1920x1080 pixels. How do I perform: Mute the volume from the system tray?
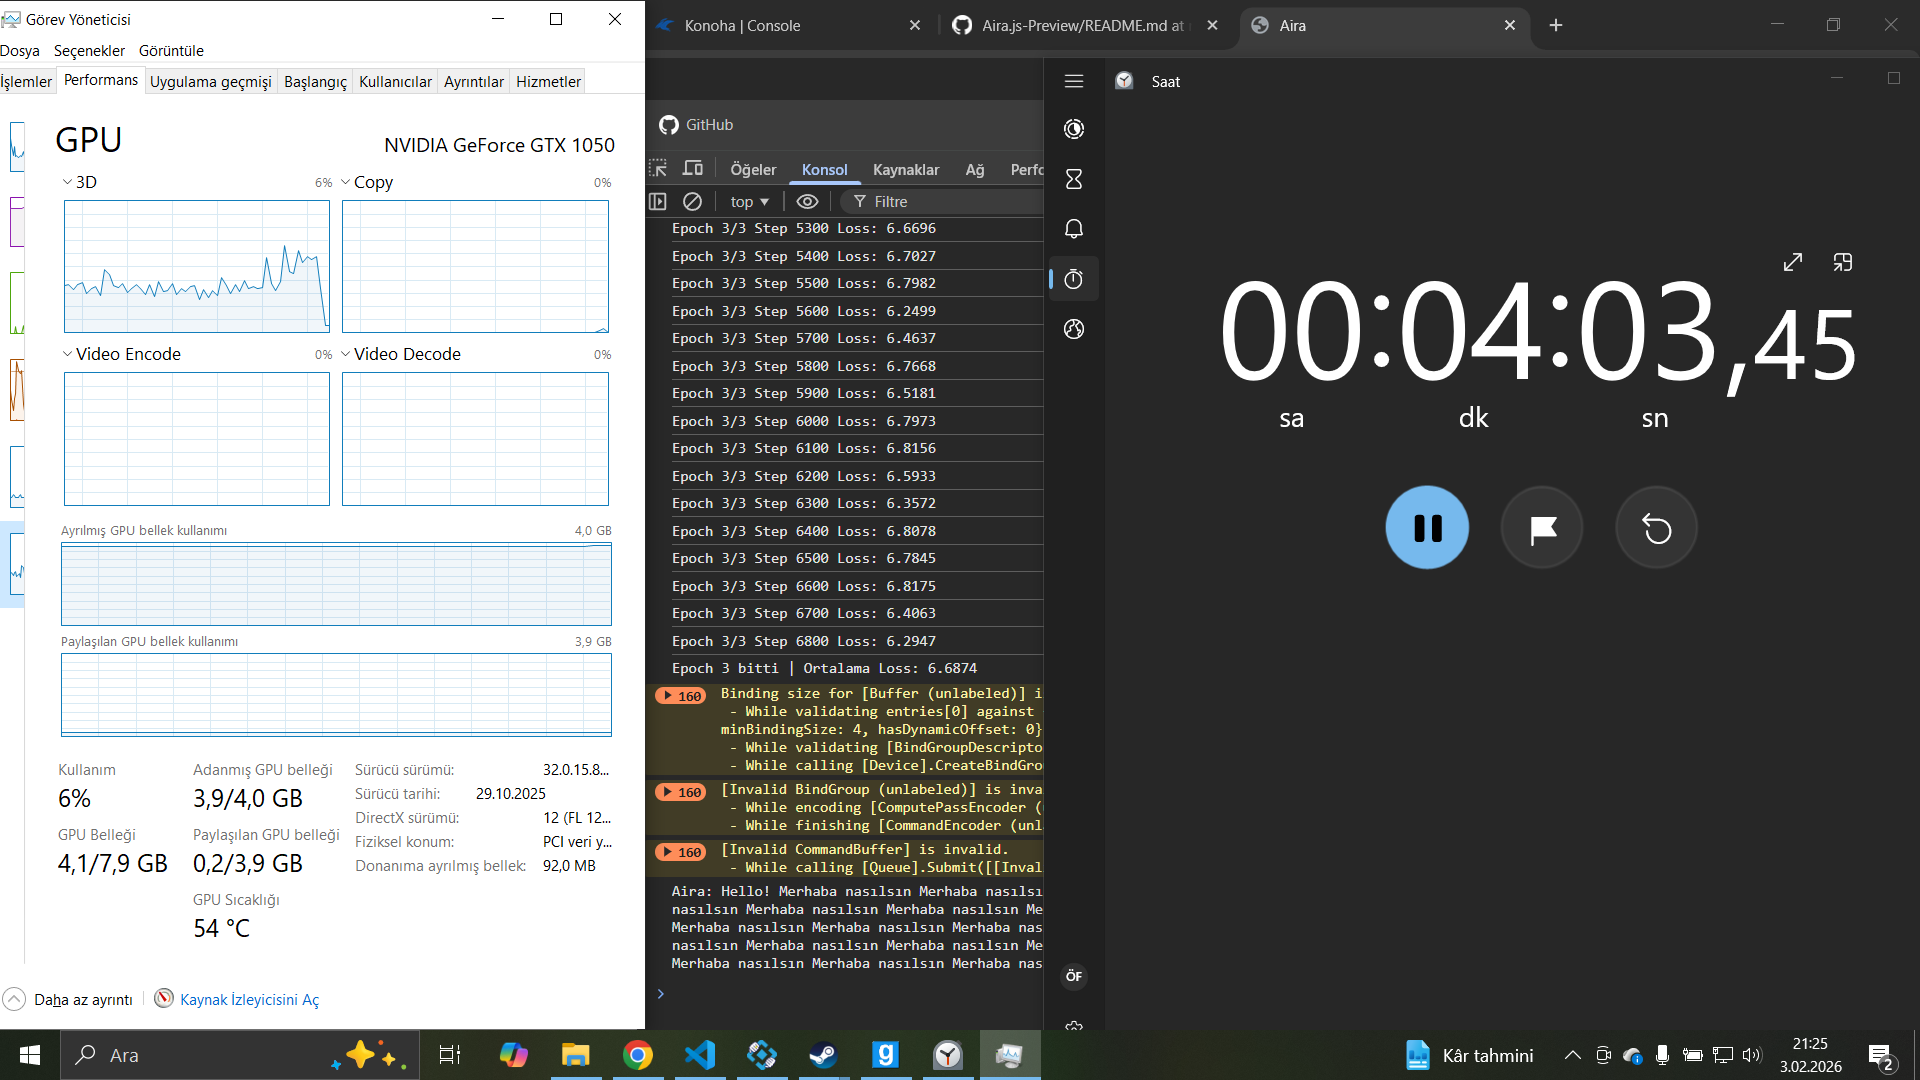coord(1750,1054)
